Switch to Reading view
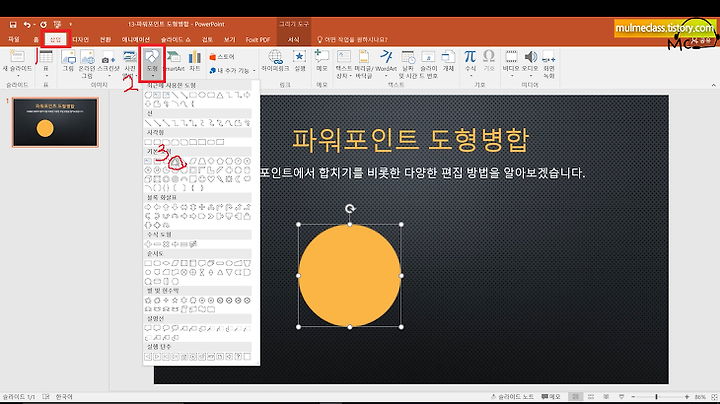The width and height of the screenshot is (720, 404). [x=606, y=397]
